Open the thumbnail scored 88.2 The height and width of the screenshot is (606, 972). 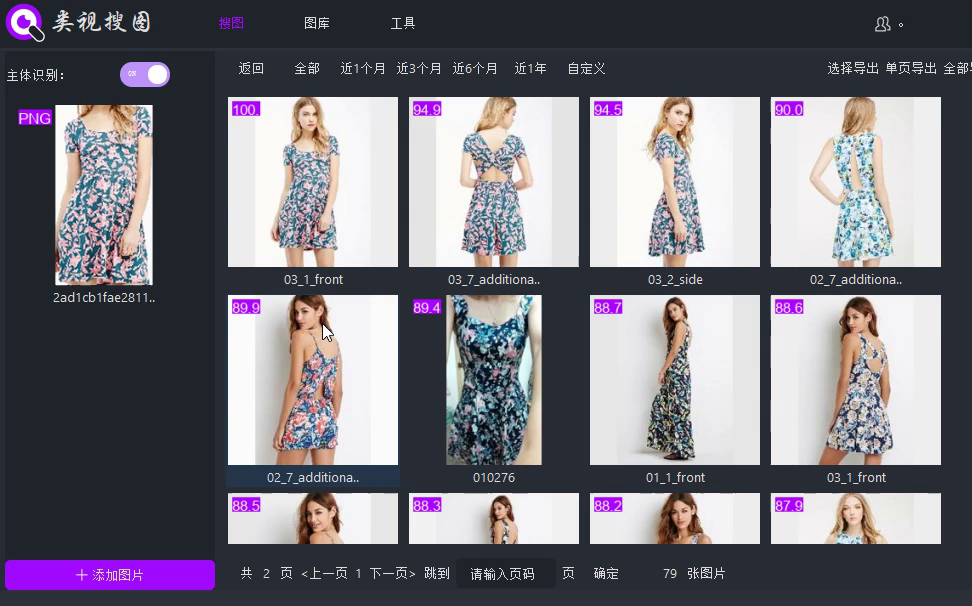pos(675,519)
